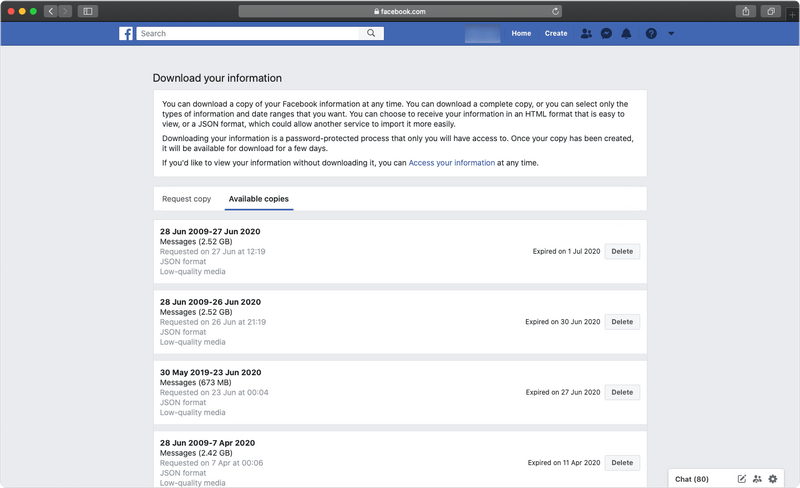Open Create in top navigation
800x488 pixels.
click(556, 33)
